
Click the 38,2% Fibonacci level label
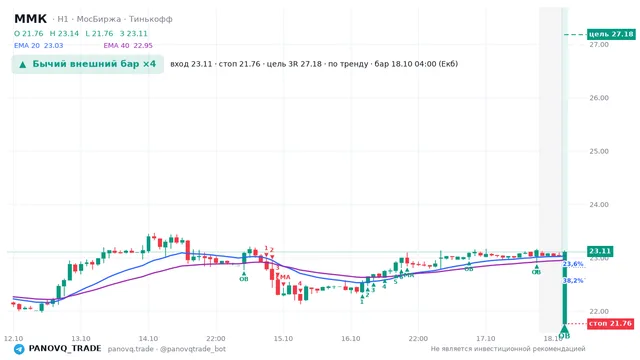pos(573,280)
